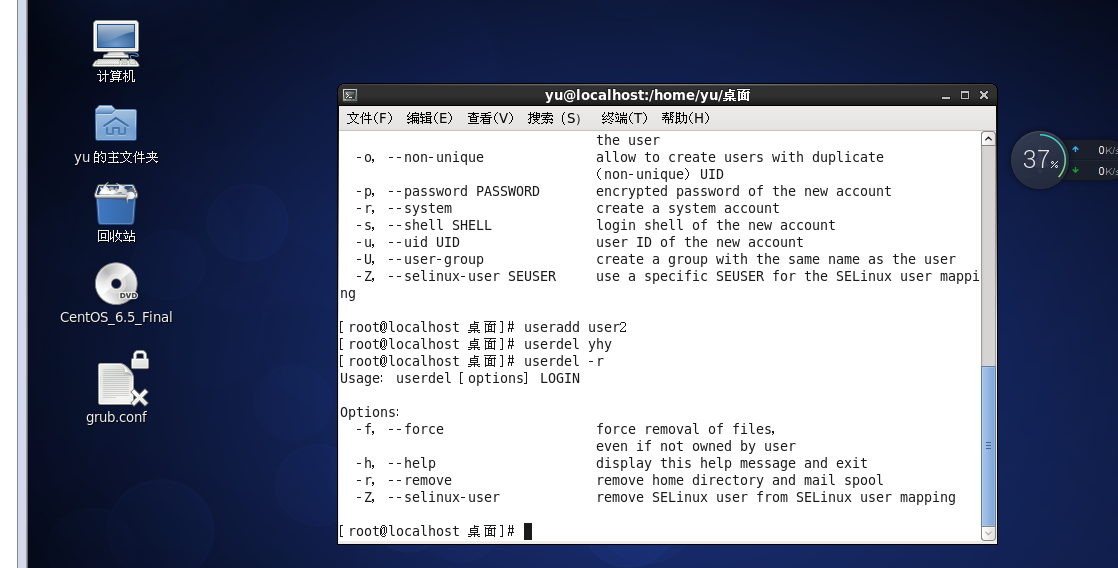Open the 终端(T) menu

click(x=624, y=118)
